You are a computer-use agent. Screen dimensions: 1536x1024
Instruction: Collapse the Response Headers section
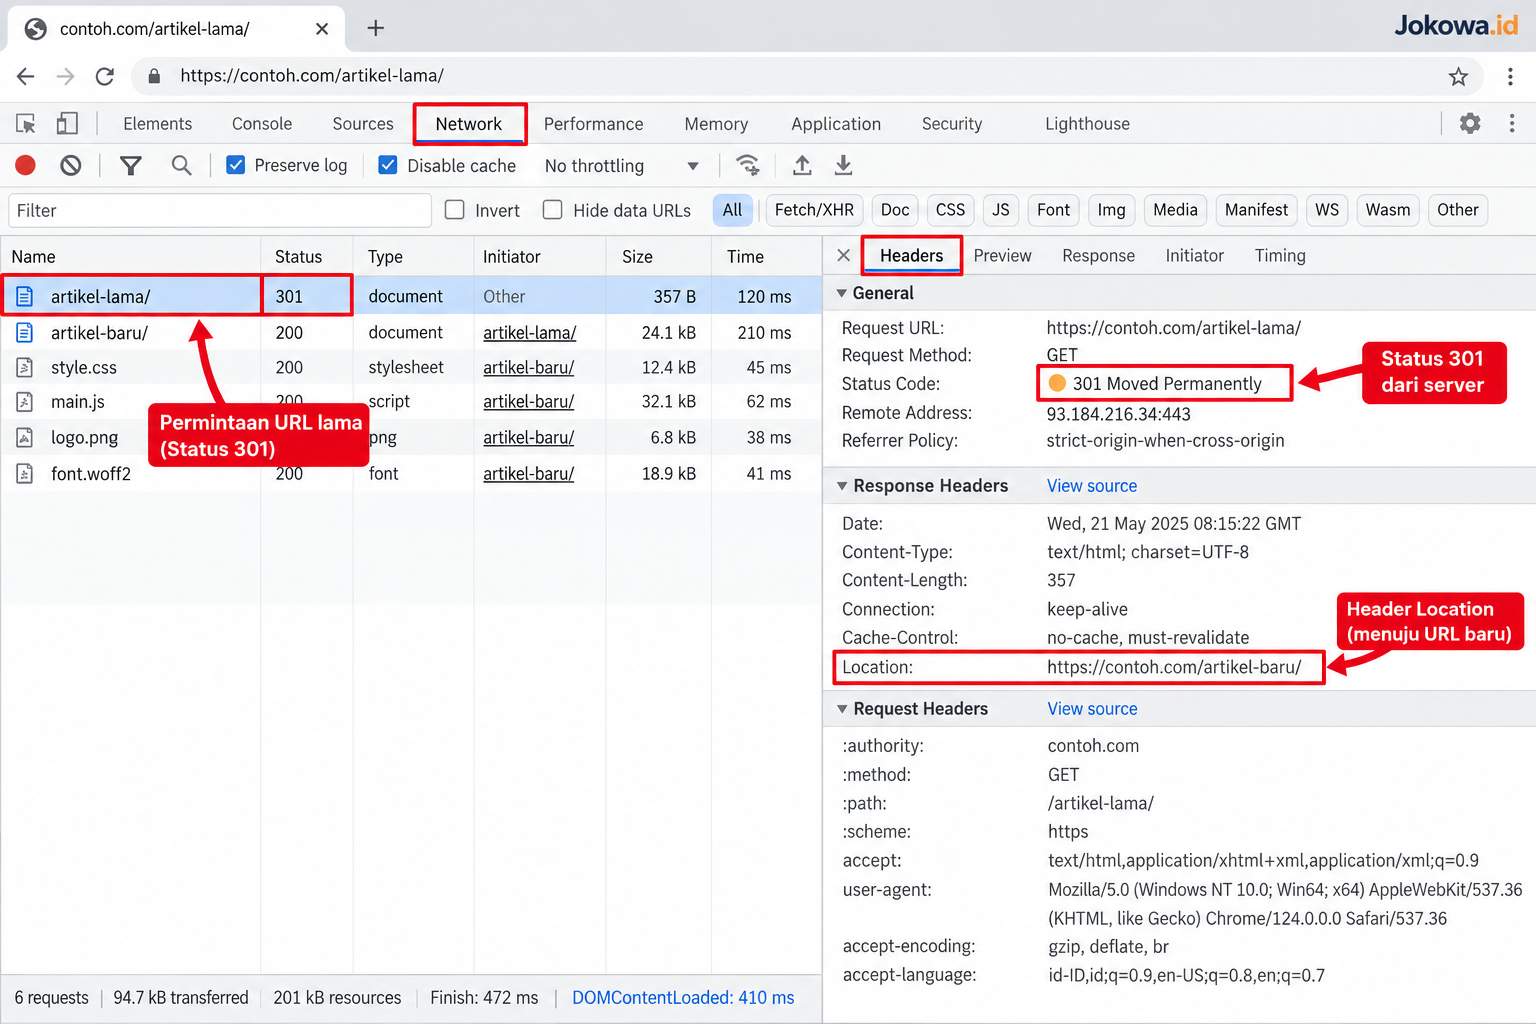tap(842, 486)
